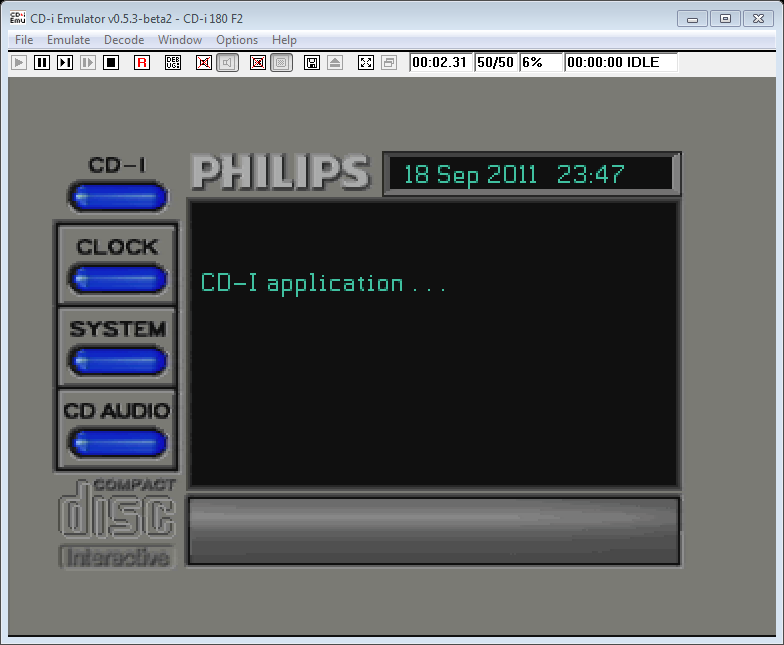The image size is (784, 645).
Task: Click the grey bar below the black screen
Action: tap(434, 531)
